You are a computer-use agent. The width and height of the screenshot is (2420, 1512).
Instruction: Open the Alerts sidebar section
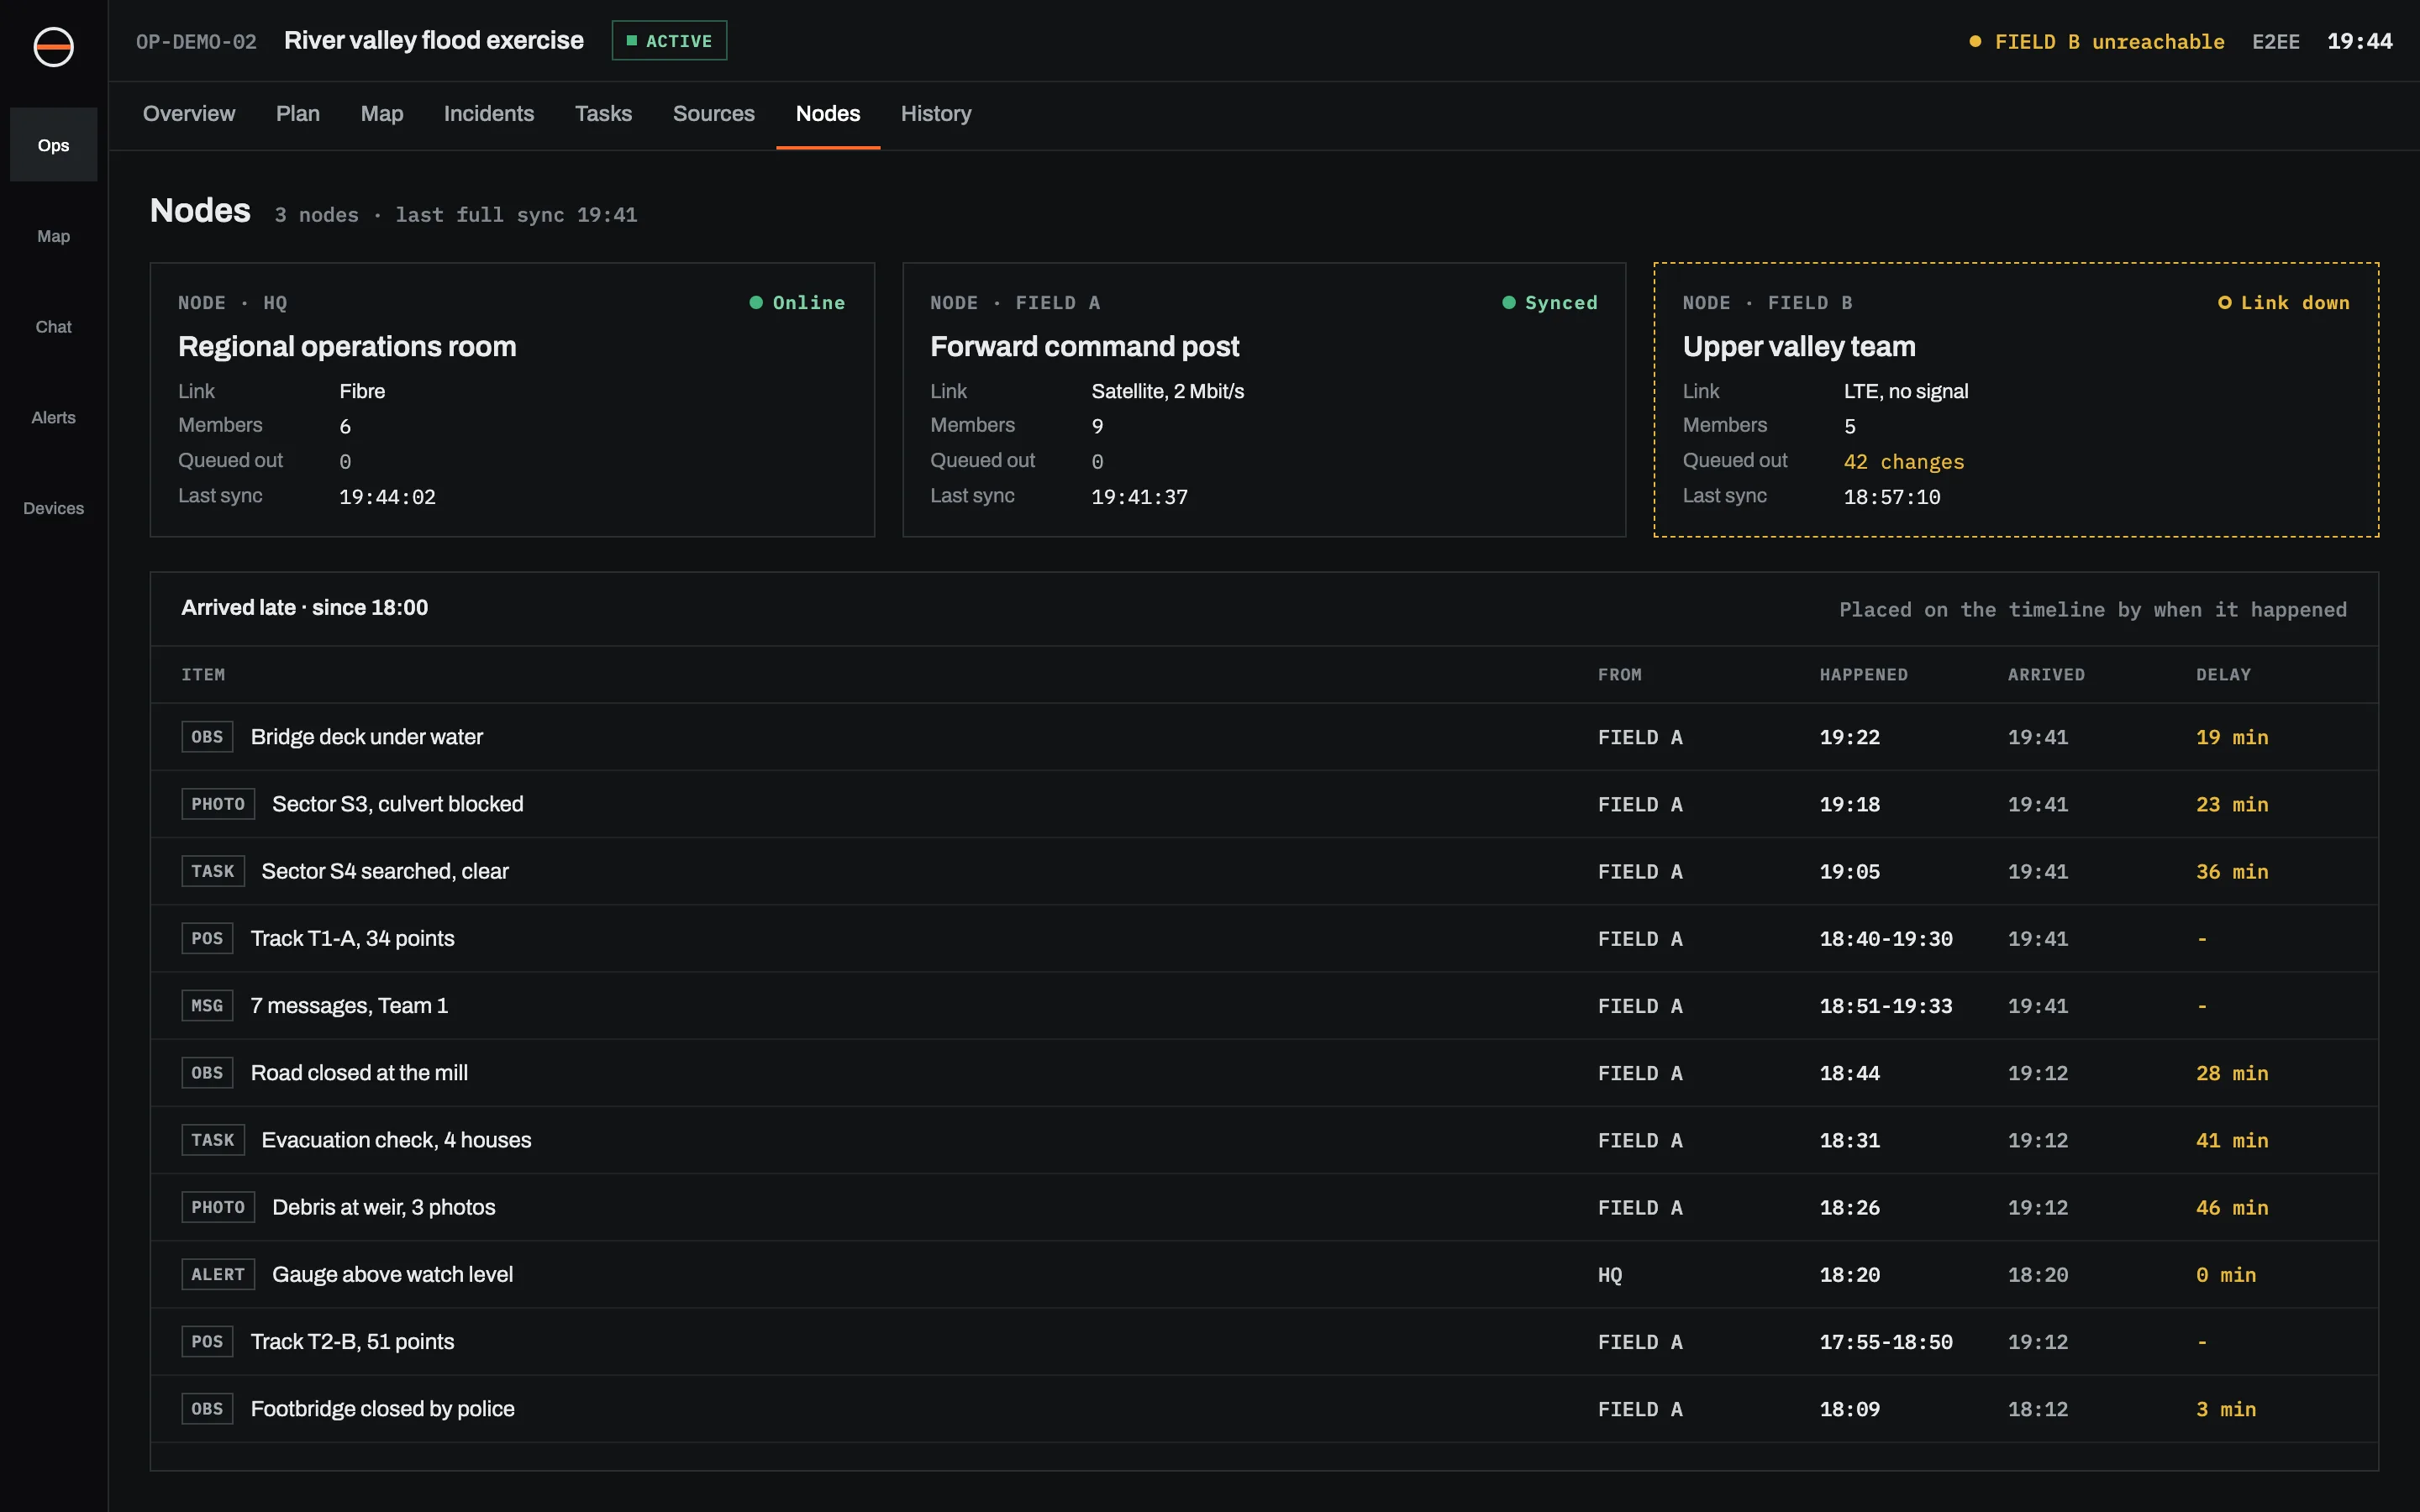pos(53,418)
